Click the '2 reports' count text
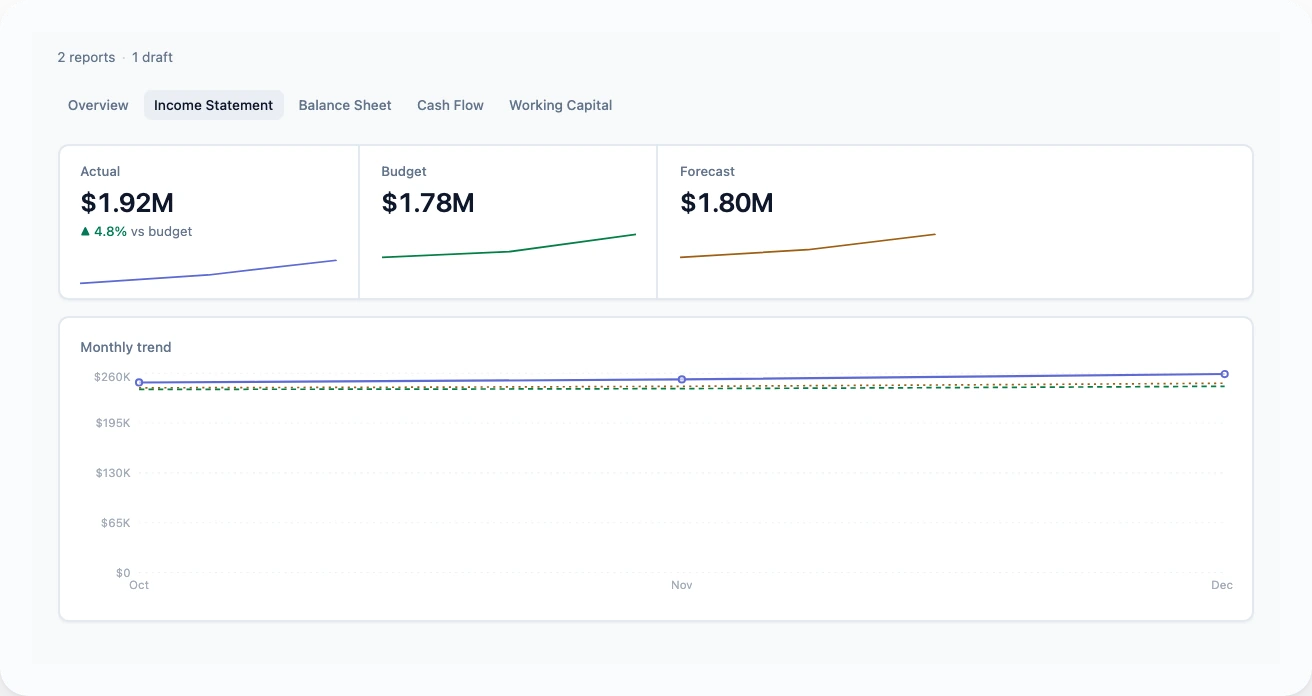This screenshot has width=1312, height=696. pyautogui.click(x=86, y=57)
